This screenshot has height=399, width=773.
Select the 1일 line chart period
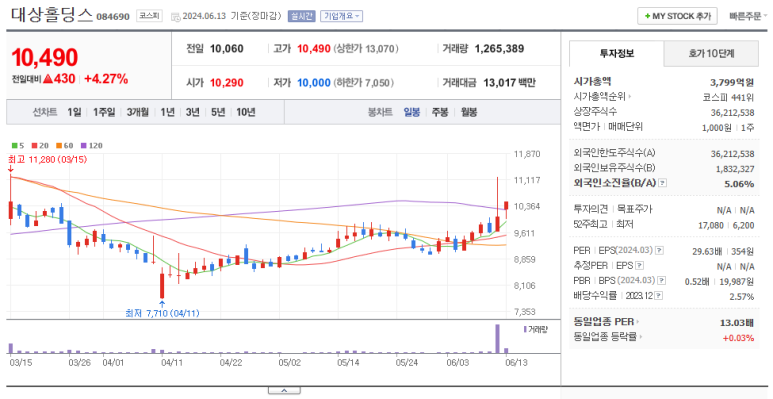pos(74,112)
